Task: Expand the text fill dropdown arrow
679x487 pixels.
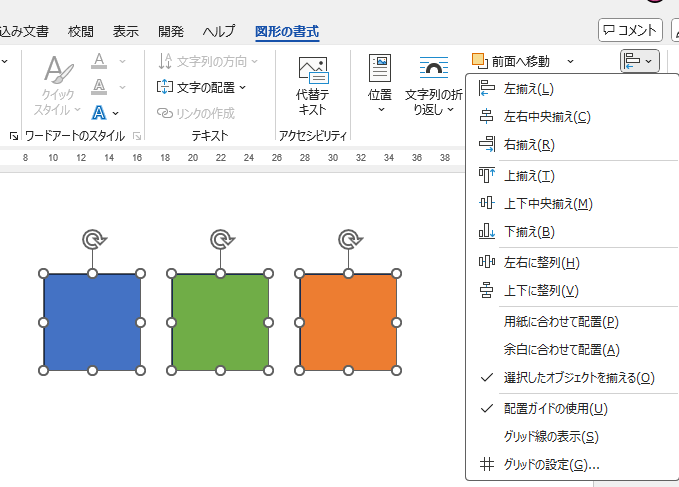Action: 123,61
